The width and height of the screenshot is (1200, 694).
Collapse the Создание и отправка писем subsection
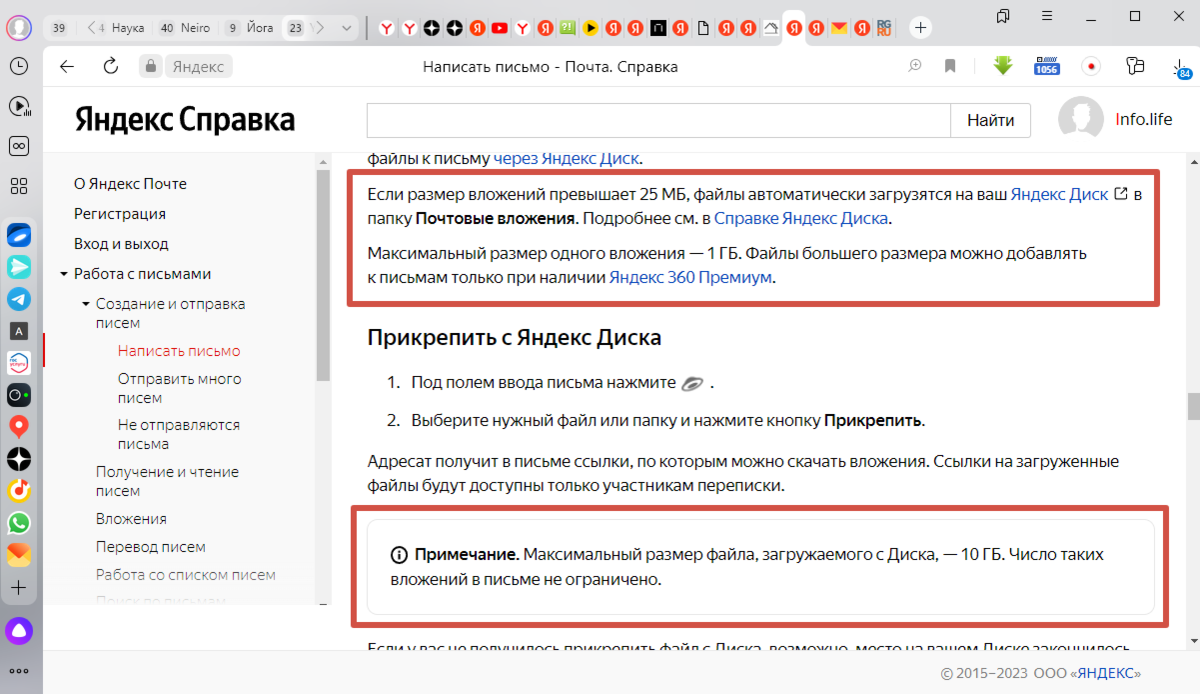coord(86,304)
